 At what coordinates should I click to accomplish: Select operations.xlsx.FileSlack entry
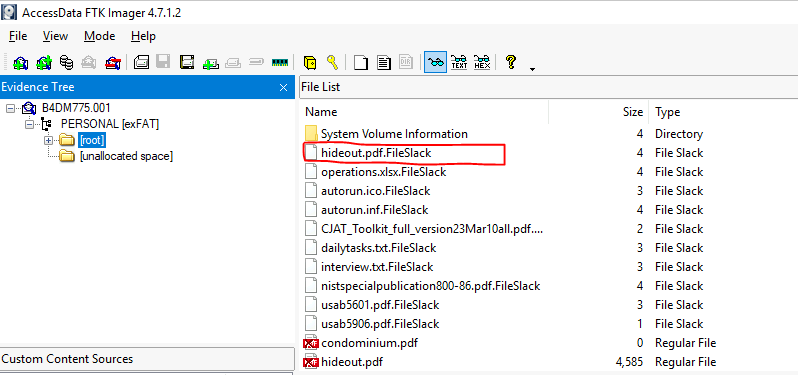tap(383, 172)
